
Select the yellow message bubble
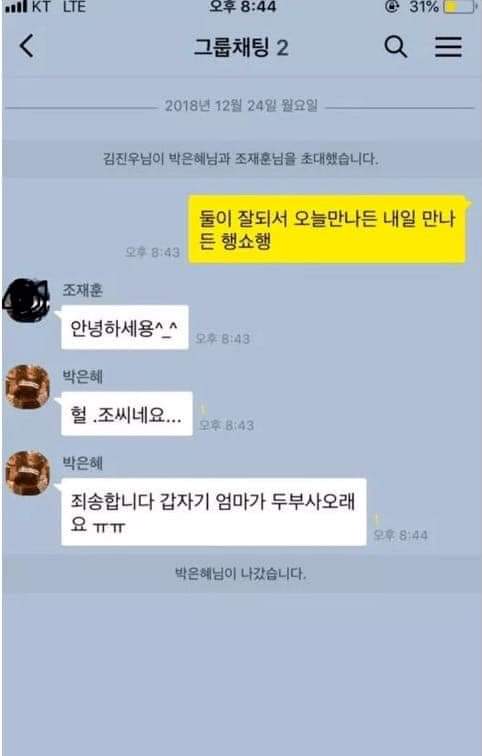[x=327, y=230]
